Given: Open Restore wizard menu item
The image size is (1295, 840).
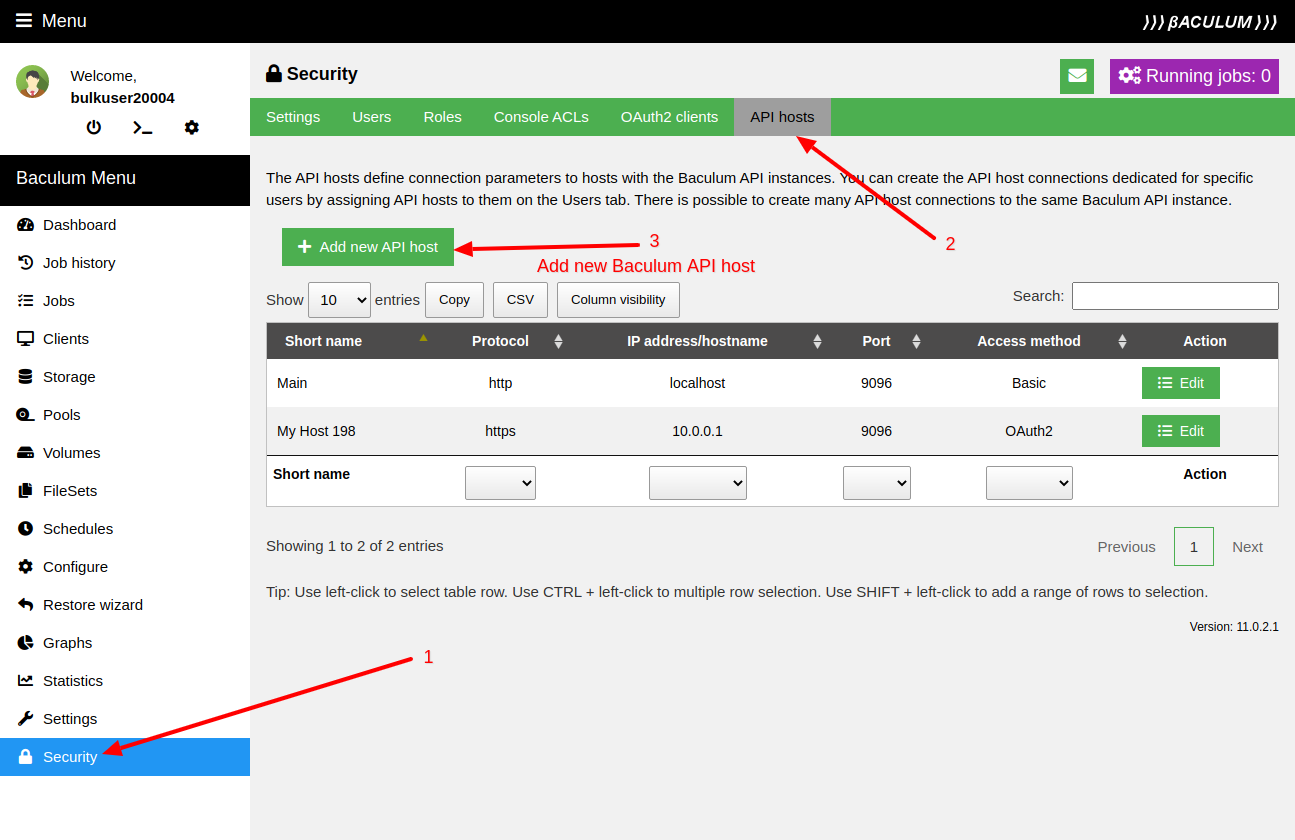Looking at the screenshot, I should tap(125, 605).
